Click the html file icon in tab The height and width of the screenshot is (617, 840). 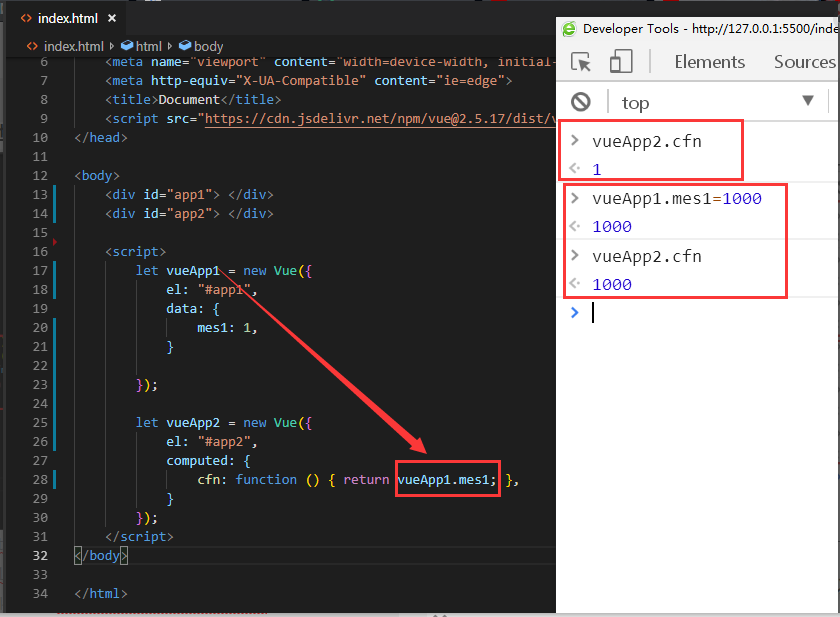point(26,18)
